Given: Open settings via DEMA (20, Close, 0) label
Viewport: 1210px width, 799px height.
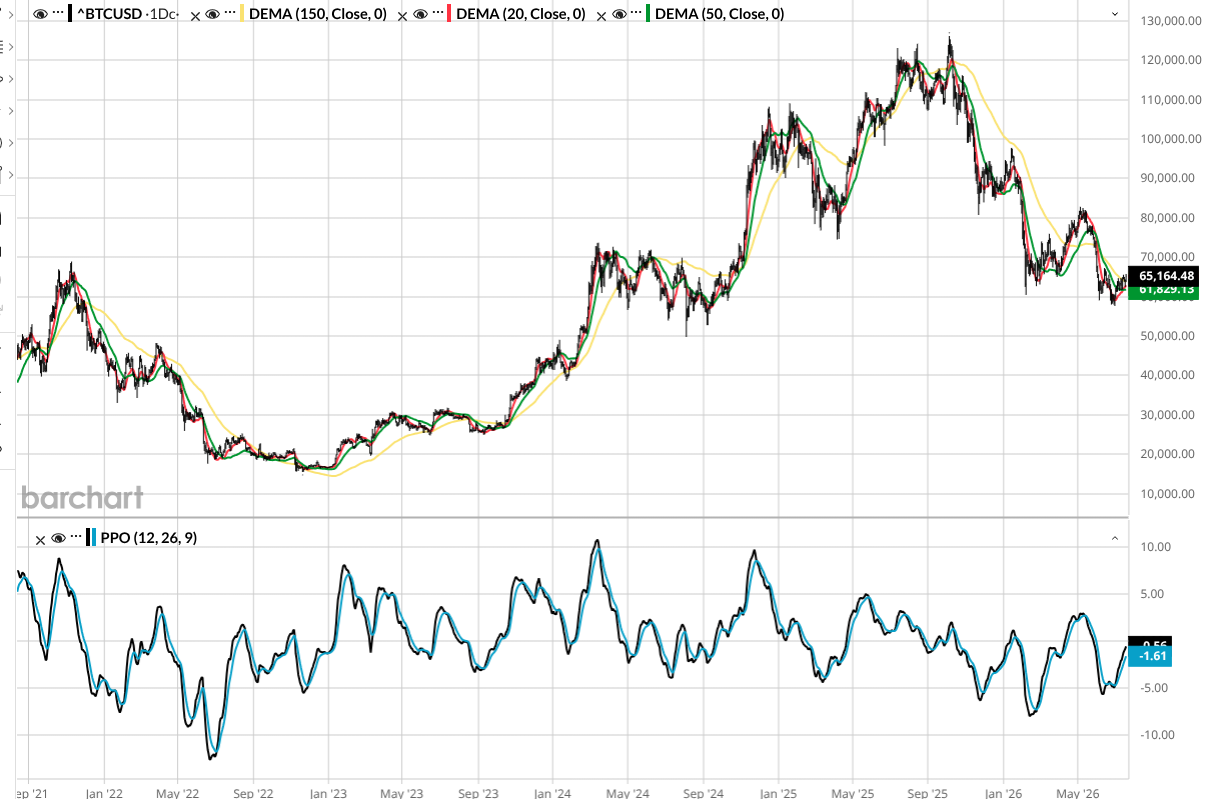Looking at the screenshot, I should point(521,14).
